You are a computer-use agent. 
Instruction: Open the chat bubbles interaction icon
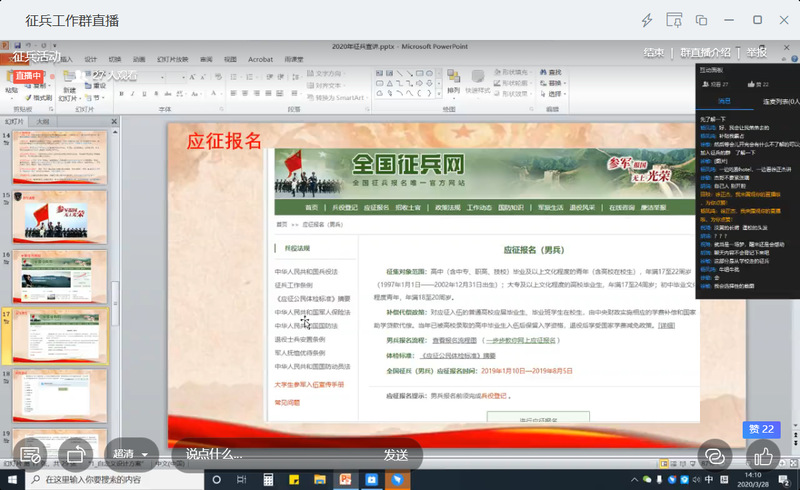(x=714, y=455)
